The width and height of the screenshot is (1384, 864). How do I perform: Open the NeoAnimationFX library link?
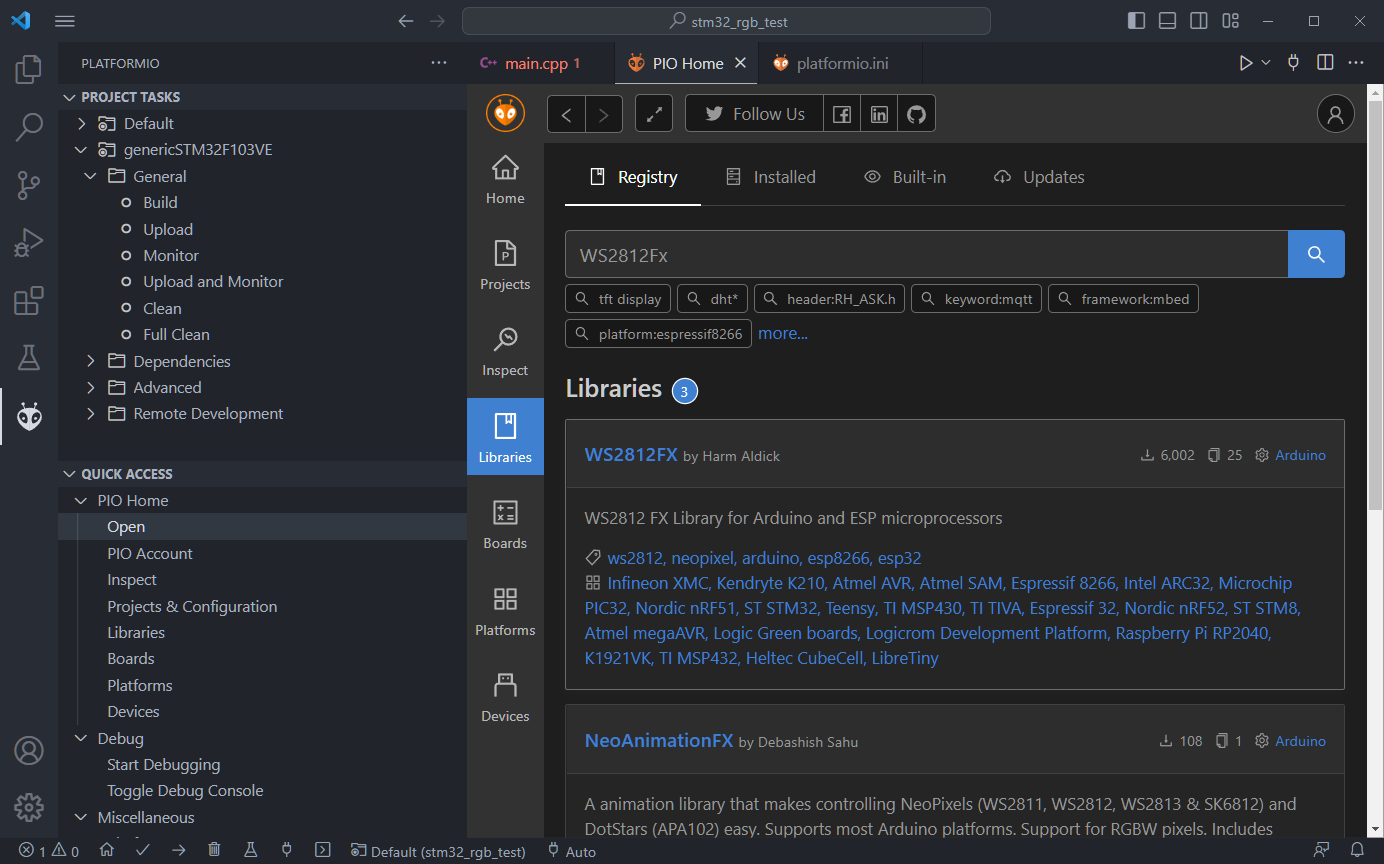coord(659,741)
